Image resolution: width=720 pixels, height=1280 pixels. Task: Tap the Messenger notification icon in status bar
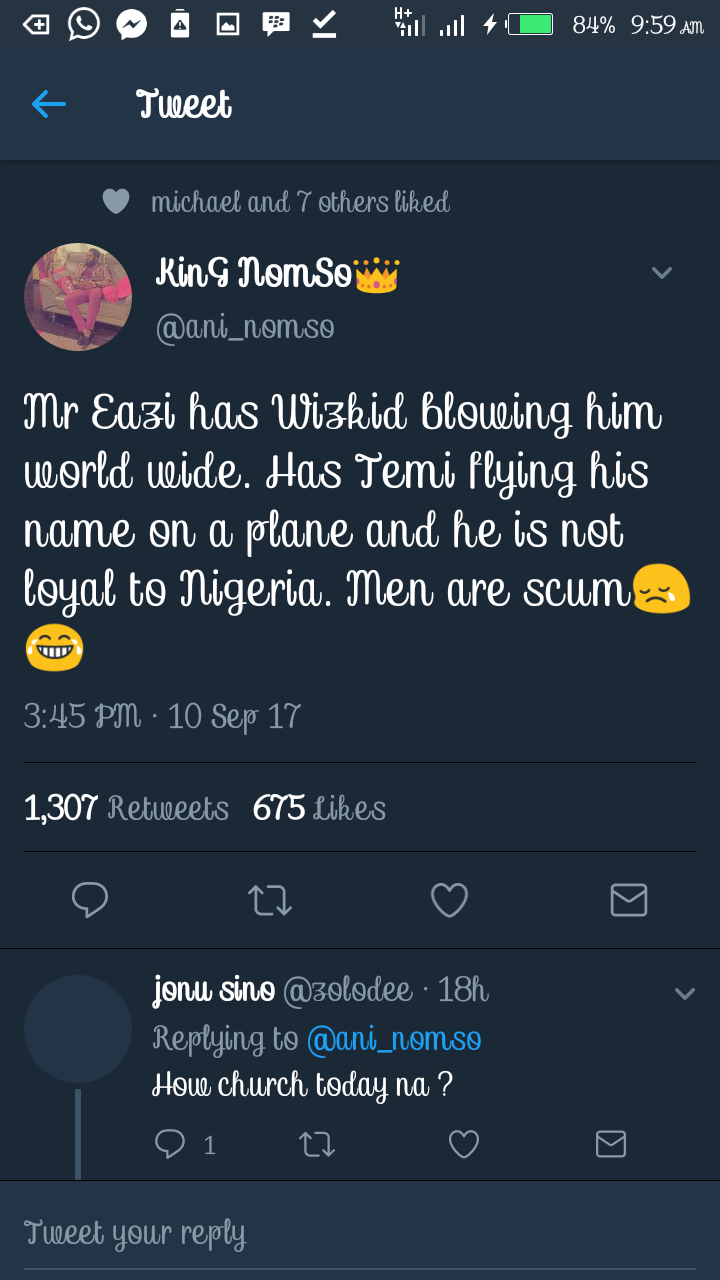(x=132, y=24)
